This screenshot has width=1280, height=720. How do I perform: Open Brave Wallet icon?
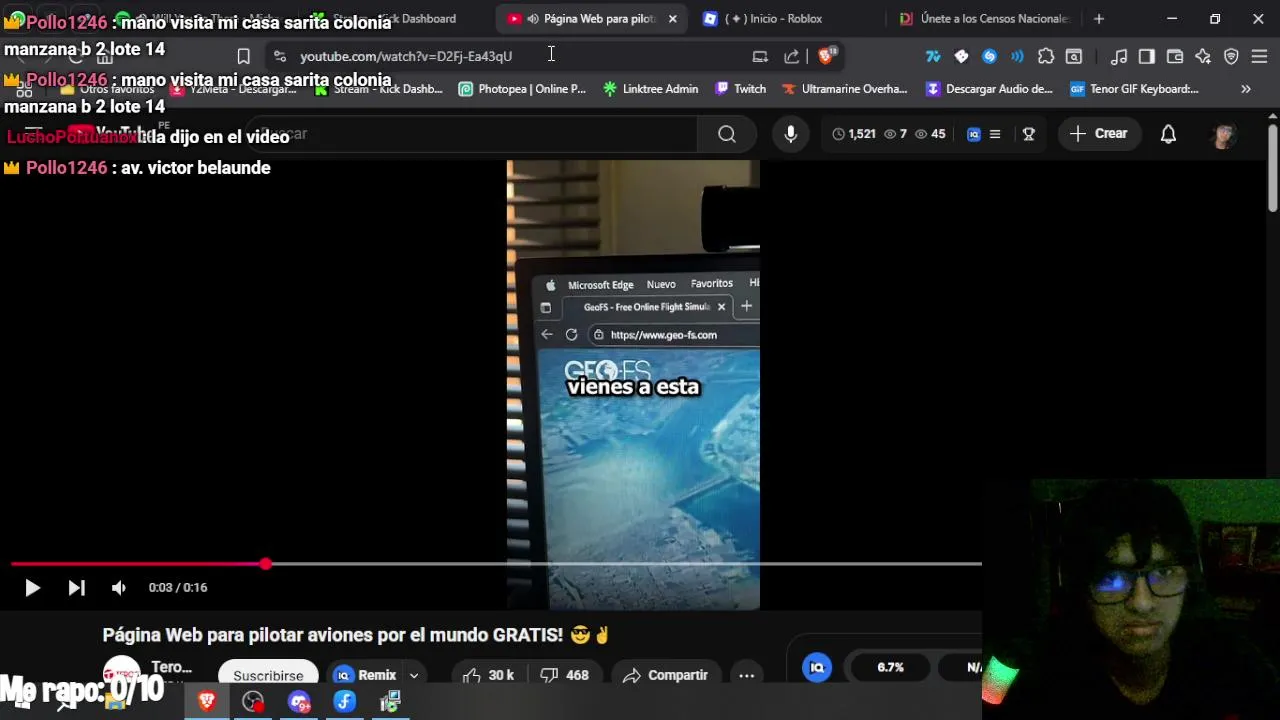pos(1175,57)
